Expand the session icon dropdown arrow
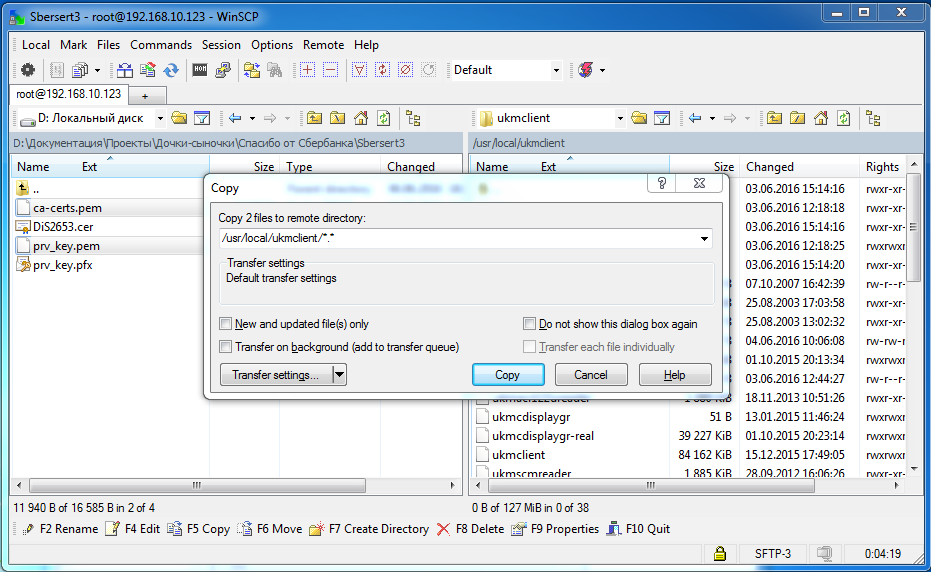 click(x=603, y=70)
